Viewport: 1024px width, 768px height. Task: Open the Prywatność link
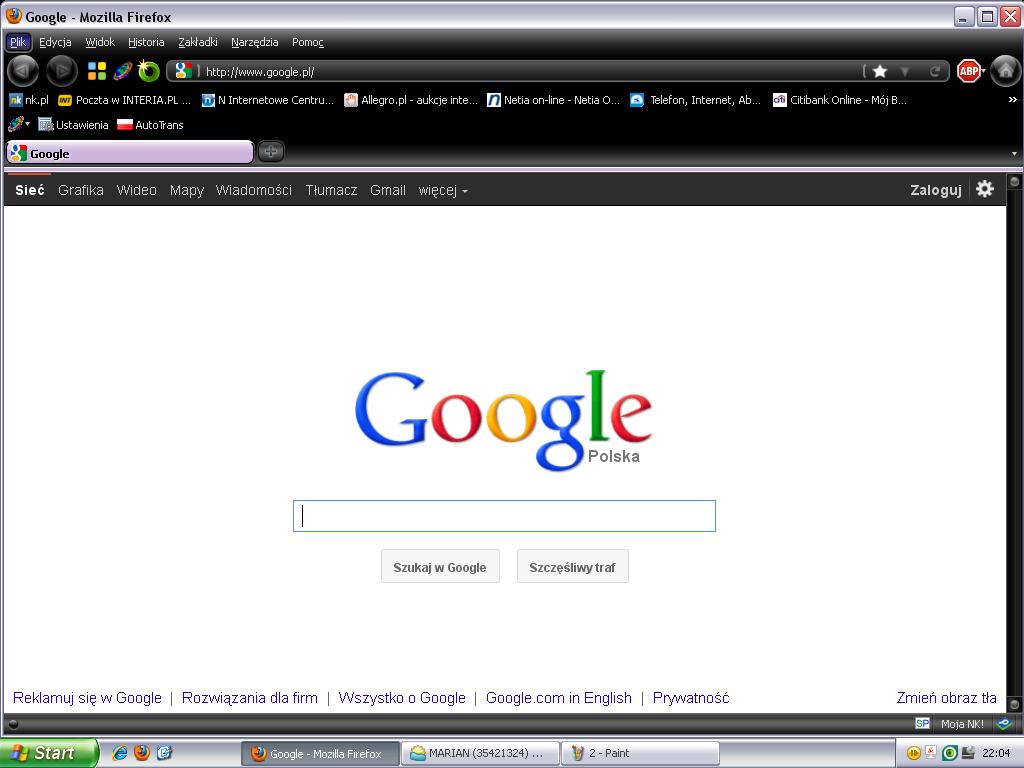pyautogui.click(x=691, y=697)
